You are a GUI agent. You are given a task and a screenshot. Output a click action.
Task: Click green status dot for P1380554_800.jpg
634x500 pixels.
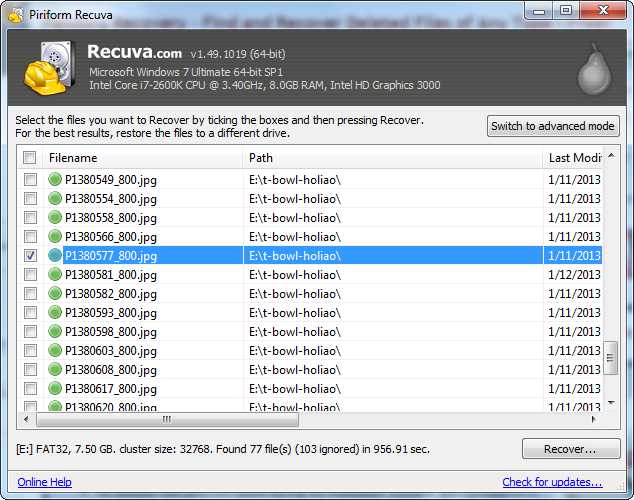point(55,198)
